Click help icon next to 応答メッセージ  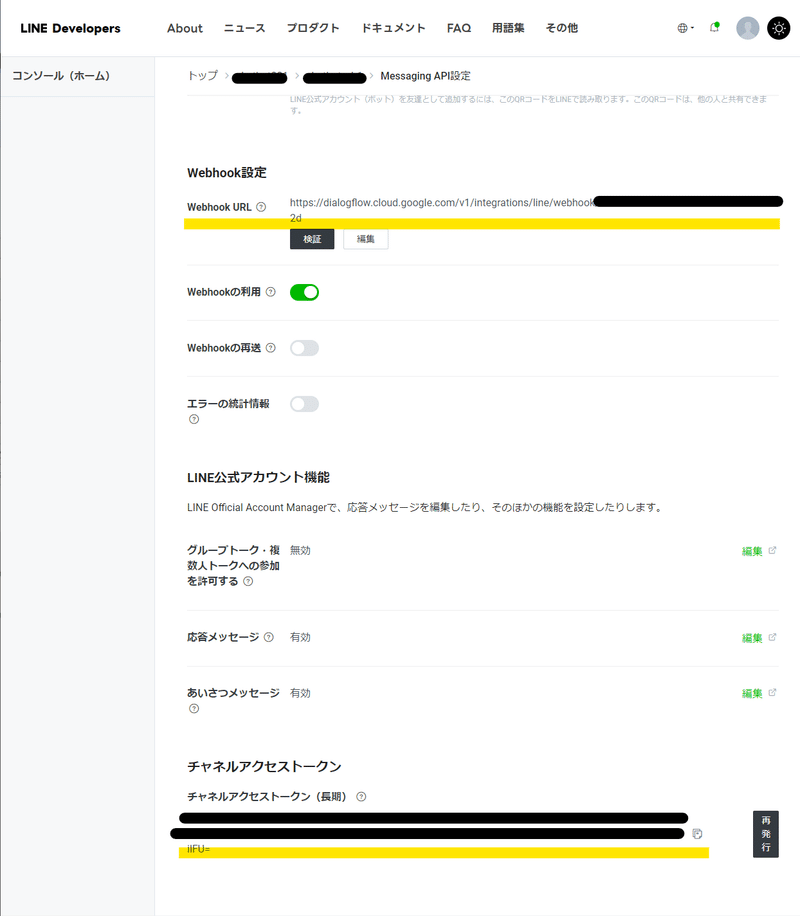pos(269,637)
